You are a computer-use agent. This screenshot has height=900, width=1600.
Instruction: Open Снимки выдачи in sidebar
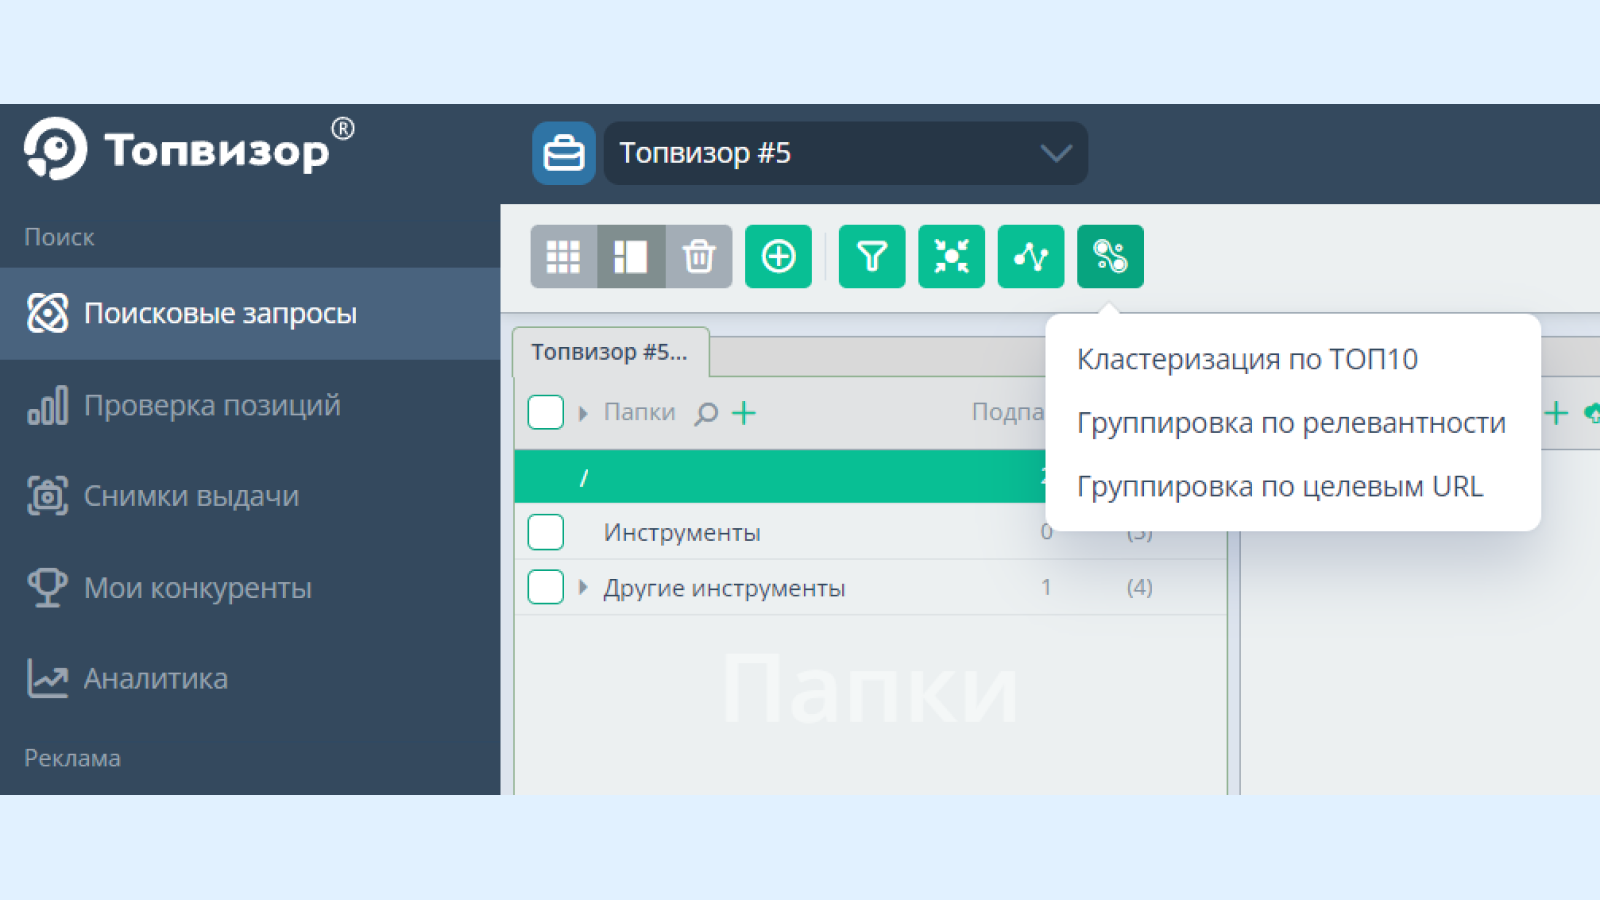click(250, 496)
